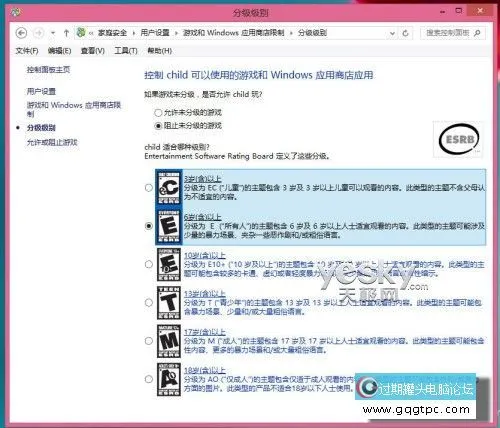Open the recent locations dropdown arrow
The width and height of the screenshot is (500, 428).
(53, 33)
